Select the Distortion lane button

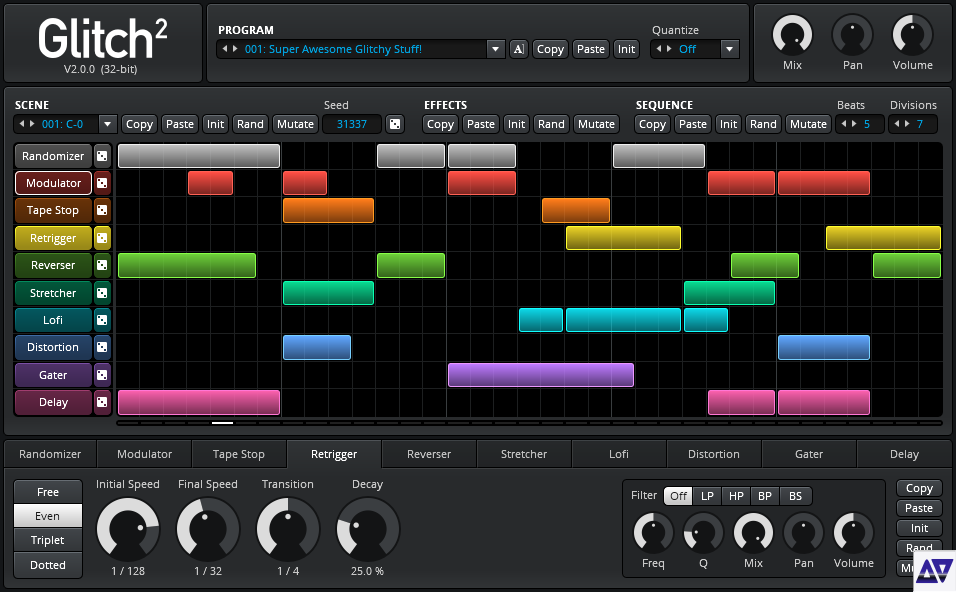click(x=53, y=347)
